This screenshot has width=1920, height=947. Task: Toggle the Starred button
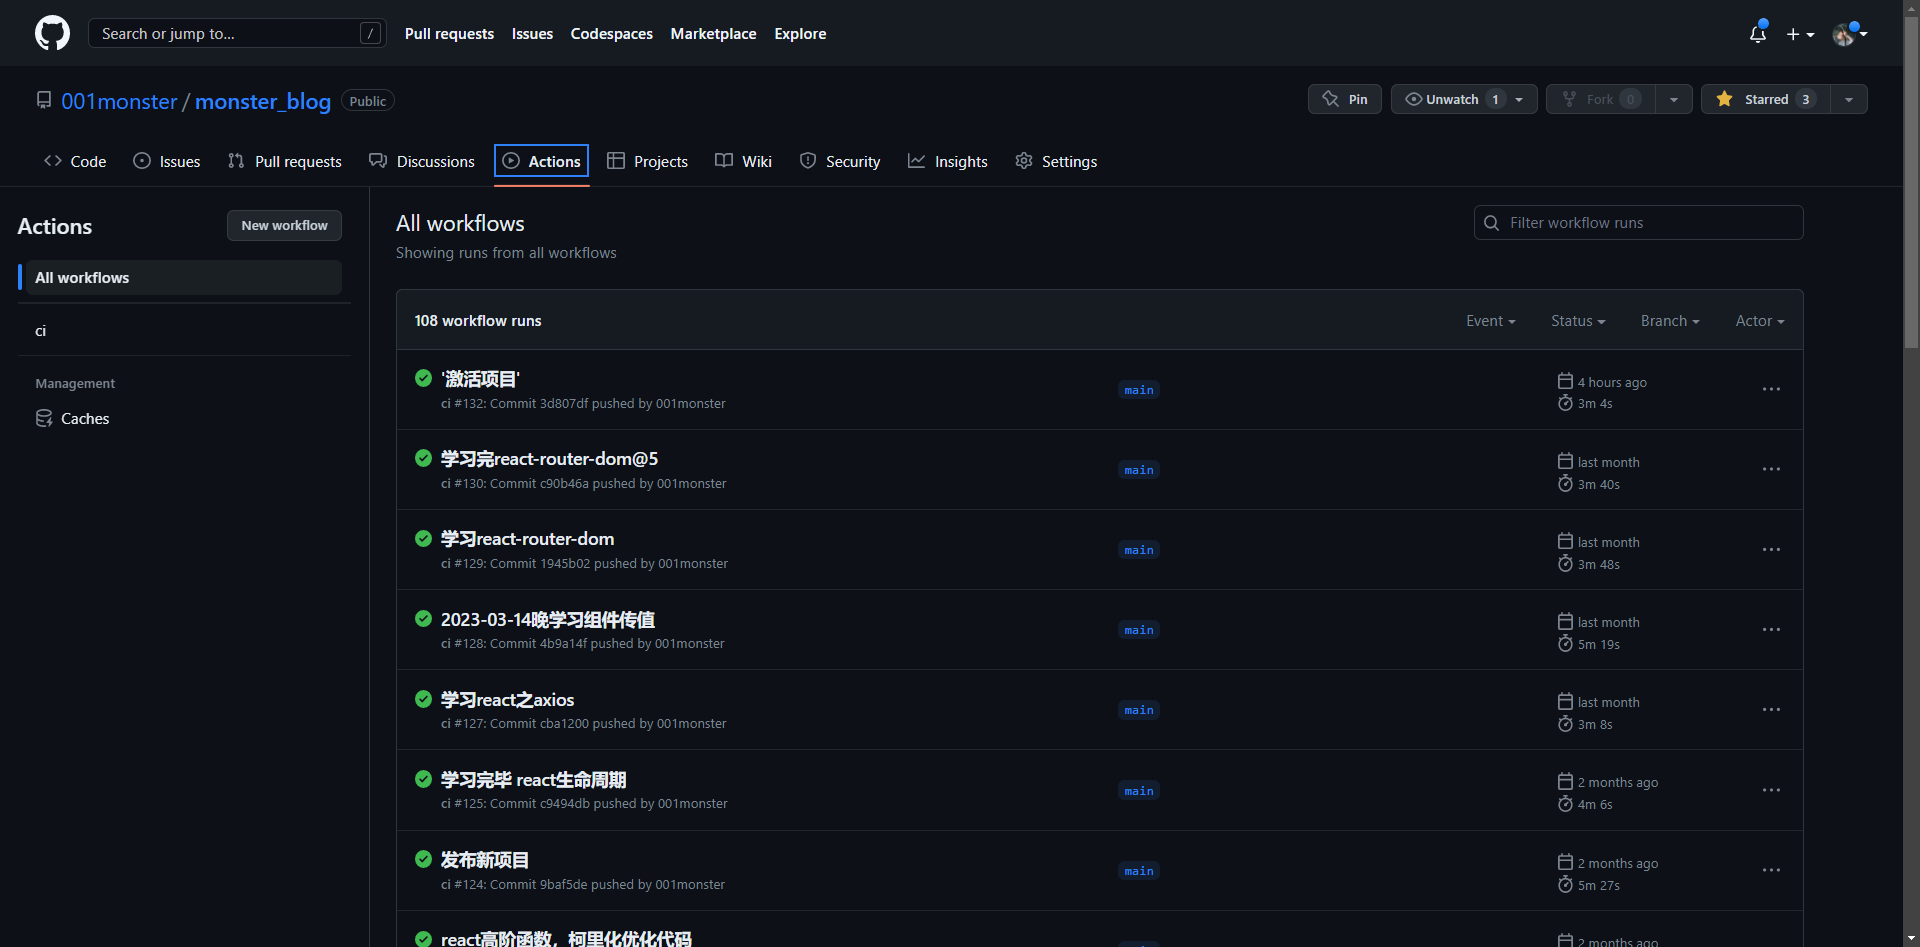pos(1765,99)
